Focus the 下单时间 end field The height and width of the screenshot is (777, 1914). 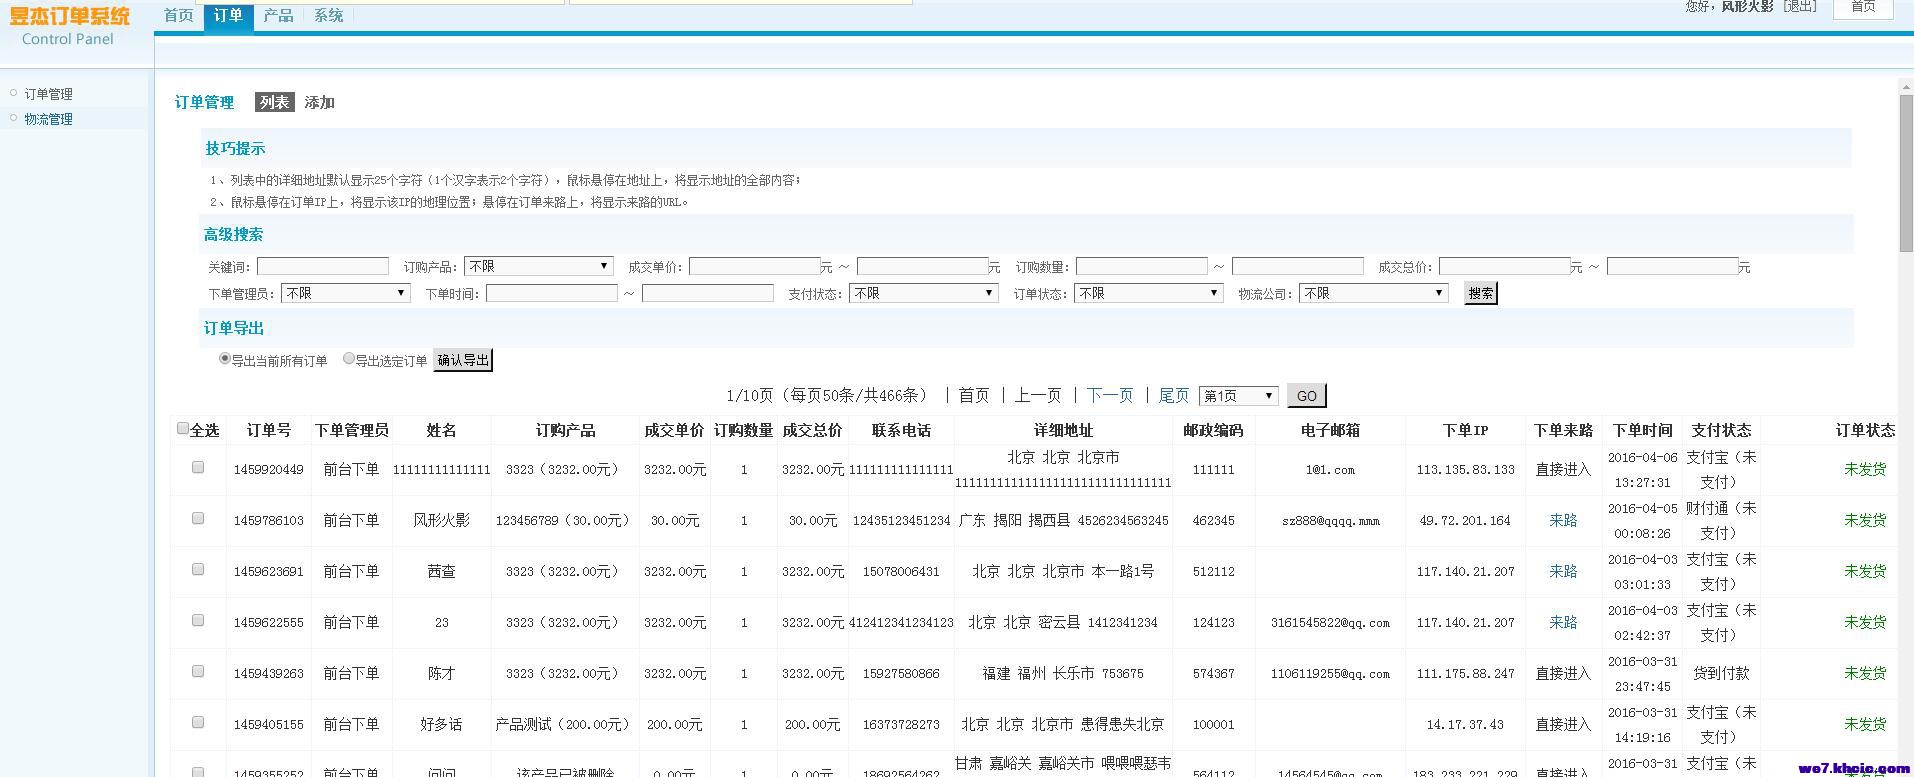coord(708,293)
